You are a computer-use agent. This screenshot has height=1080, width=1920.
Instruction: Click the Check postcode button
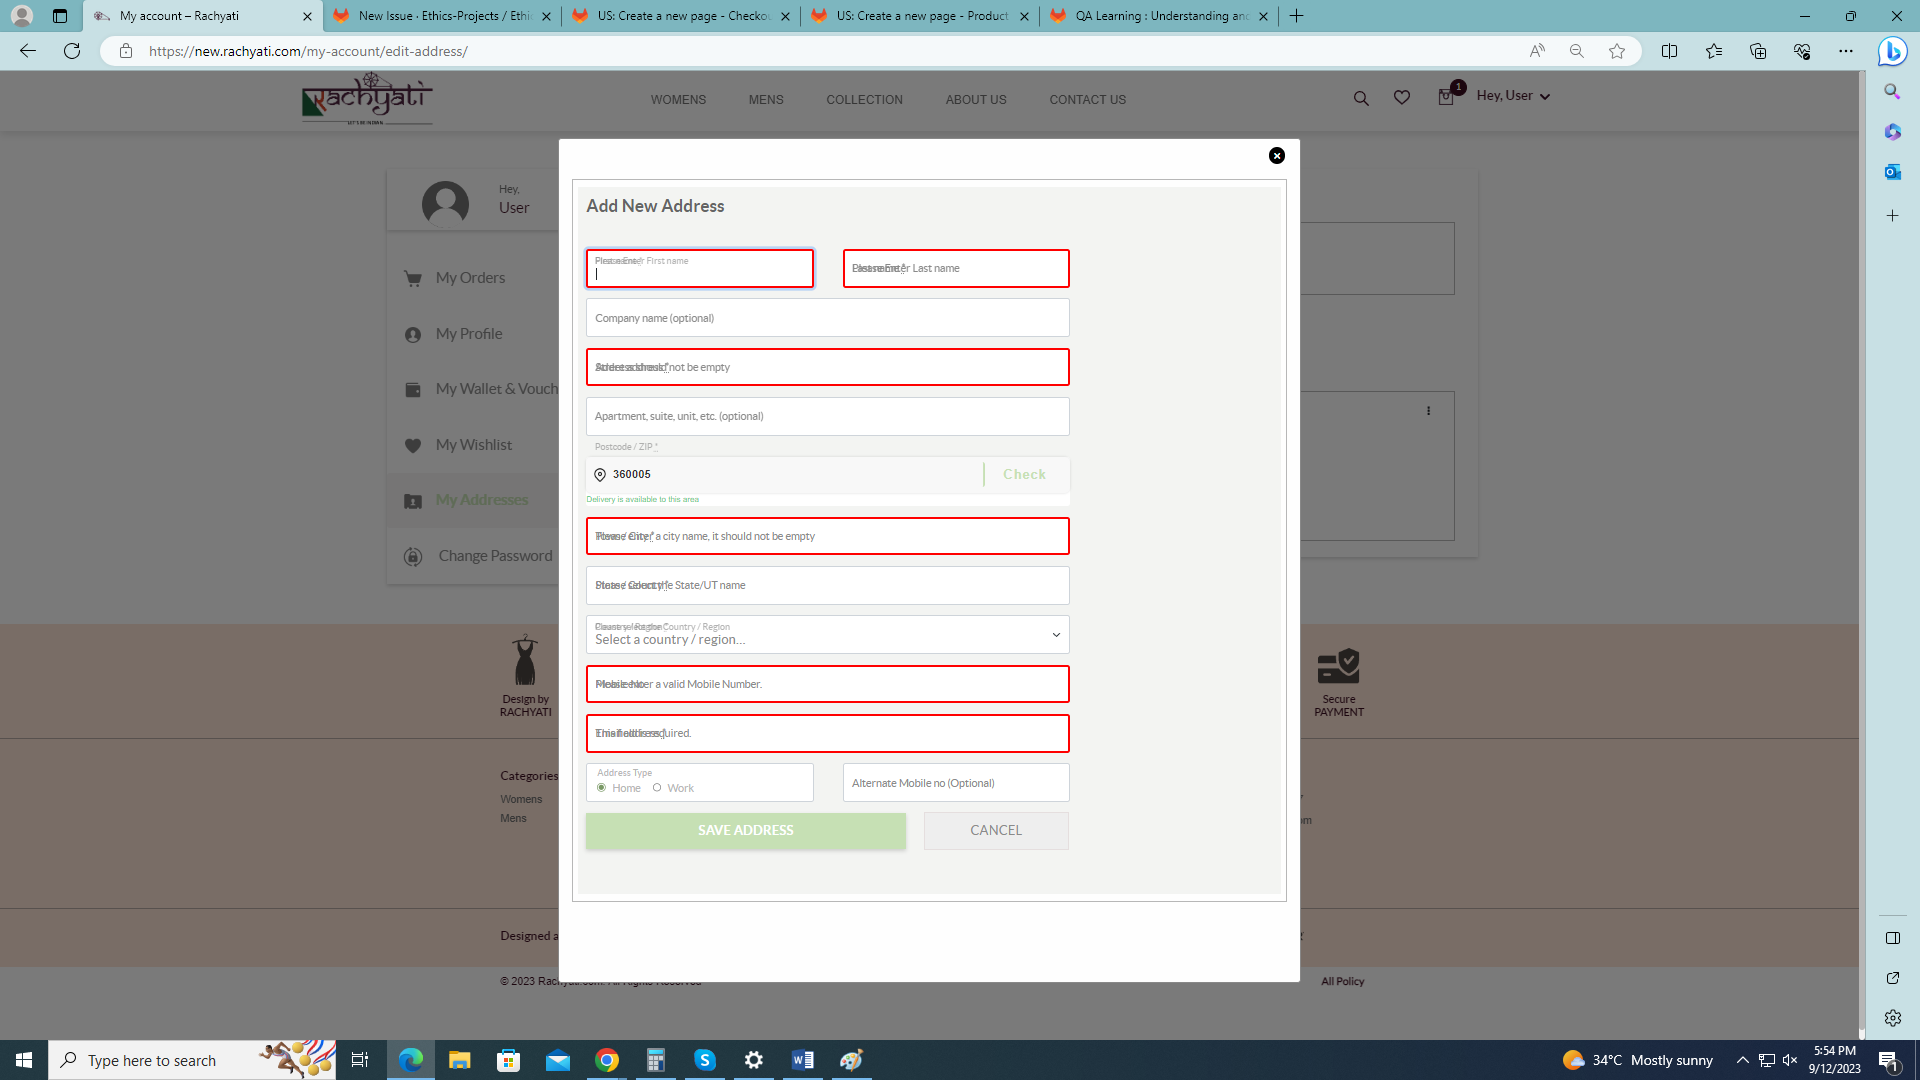pyautogui.click(x=1024, y=475)
